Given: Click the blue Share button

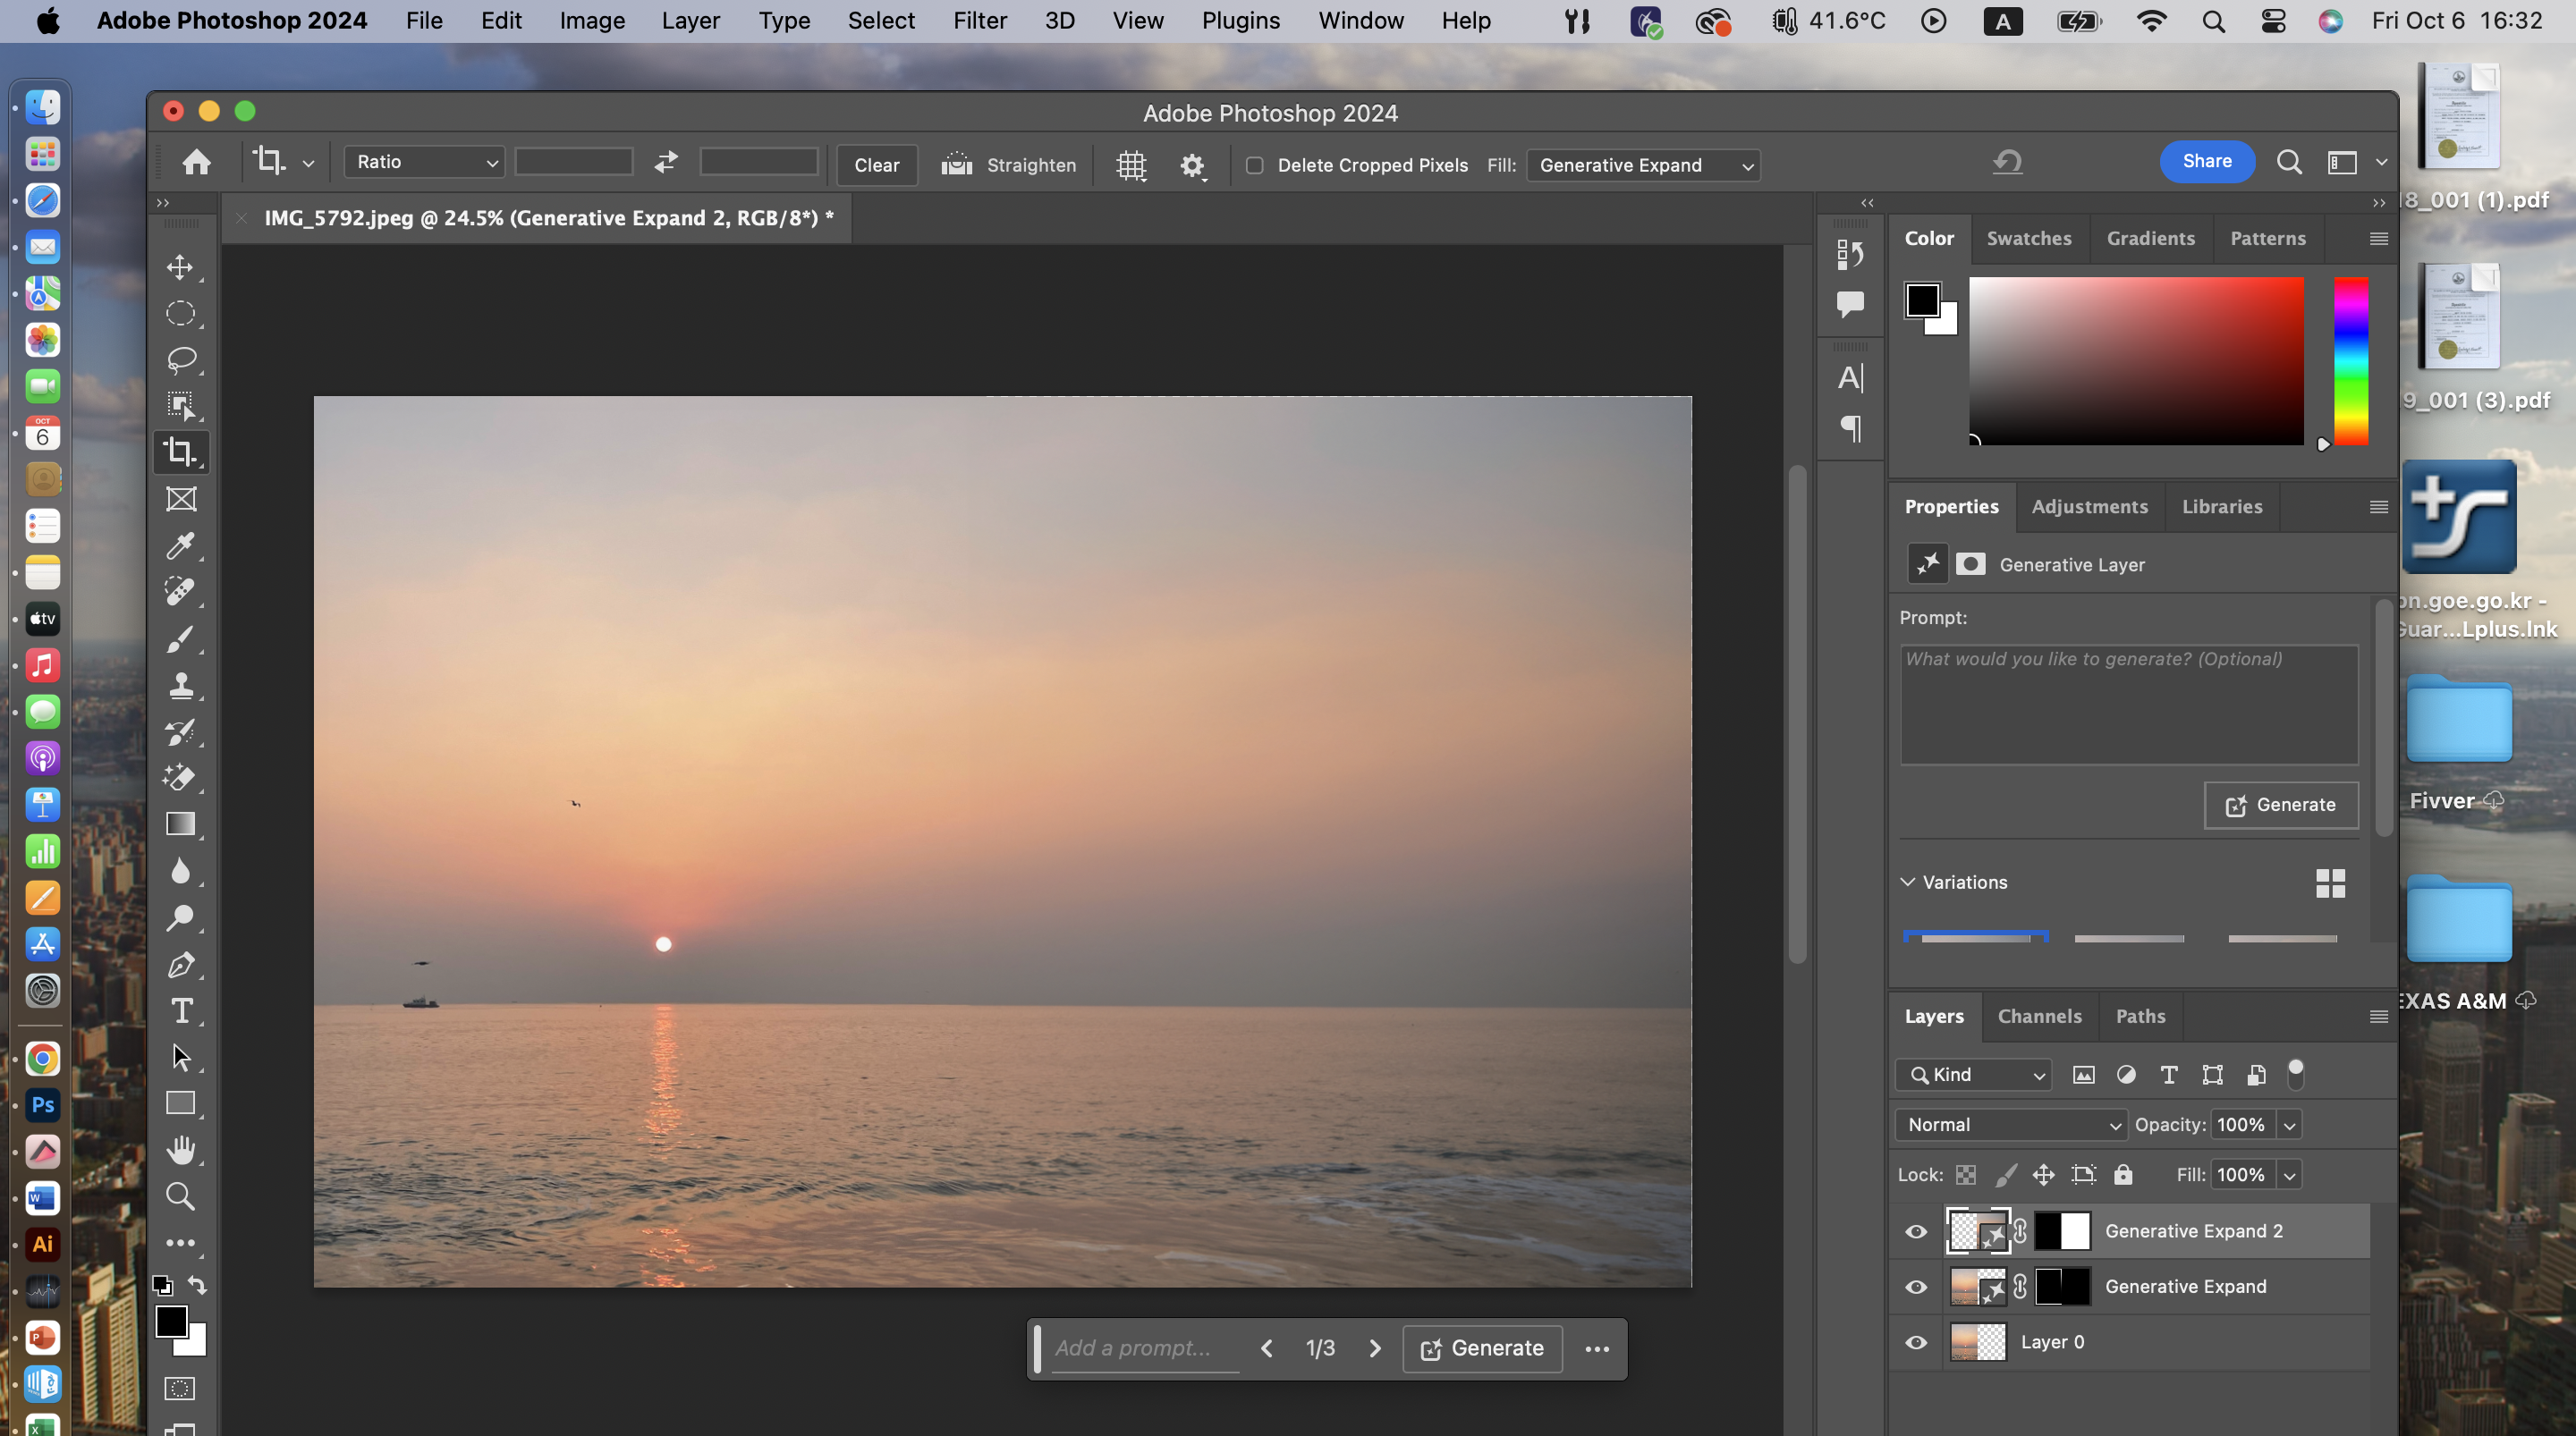Looking at the screenshot, I should [2206, 162].
